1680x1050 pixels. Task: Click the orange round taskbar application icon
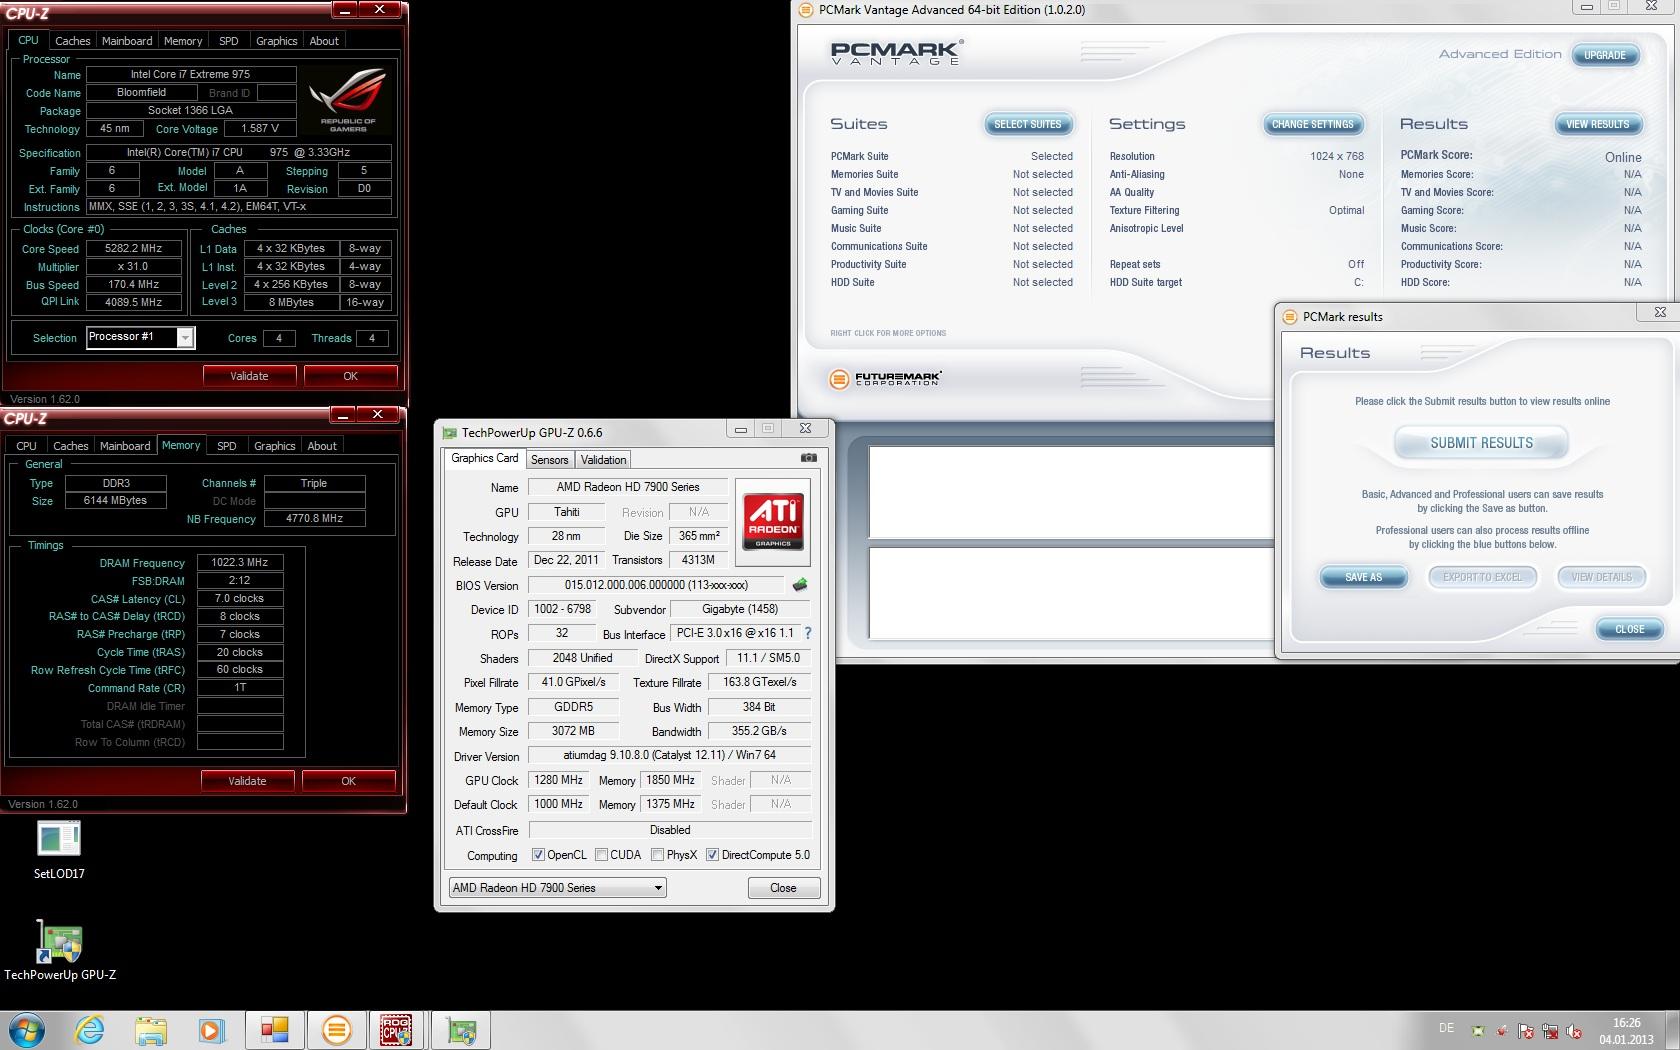[336, 1029]
